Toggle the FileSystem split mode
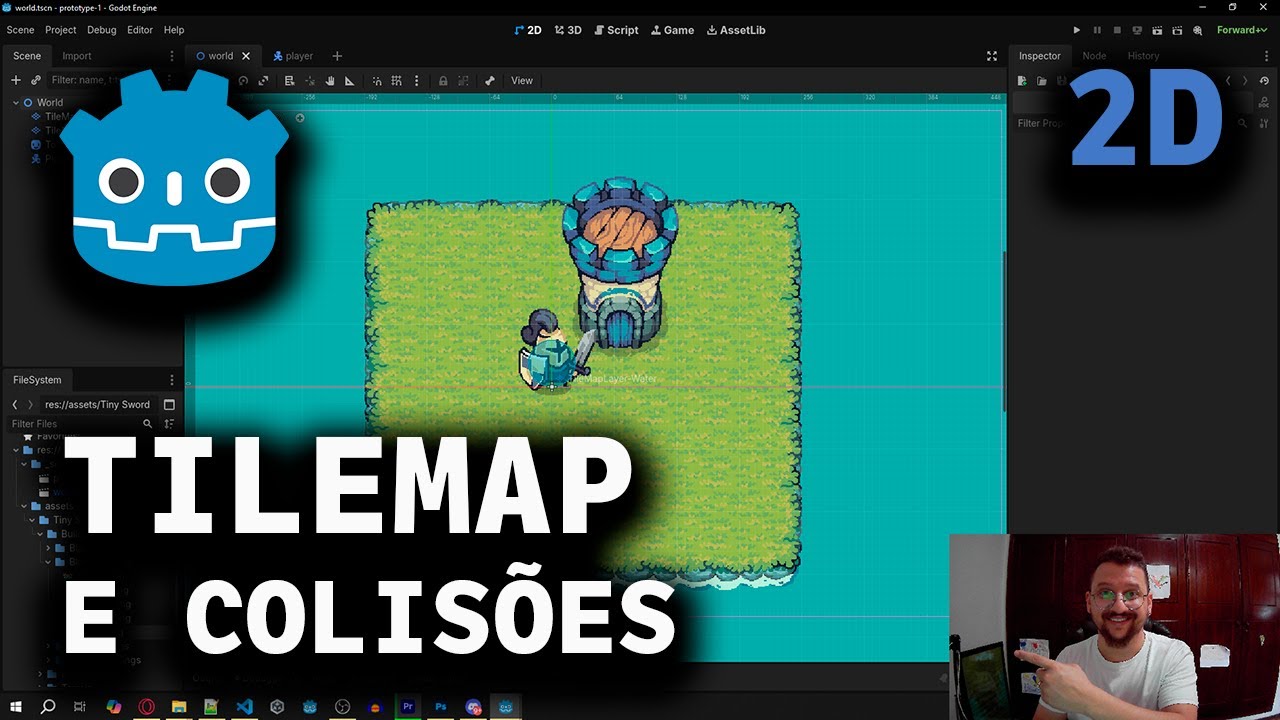This screenshot has height=720, width=1280. [x=169, y=405]
